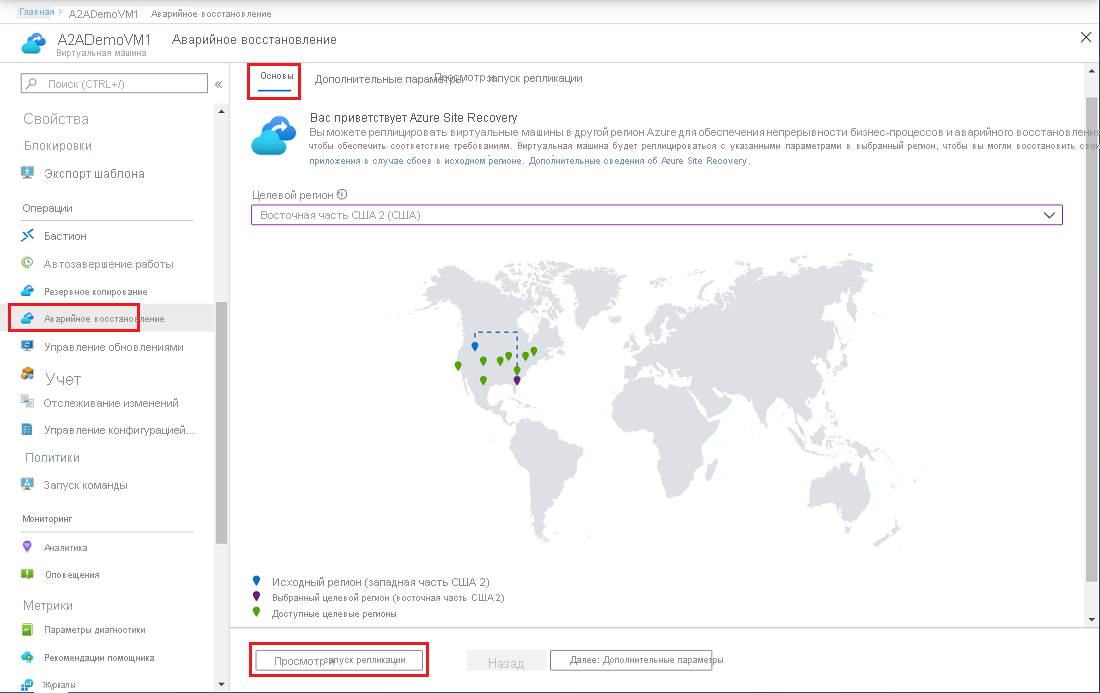Open Дополнительные сведения об Azure Site Recovery link
This screenshot has width=1100, height=693.
click(x=639, y=161)
